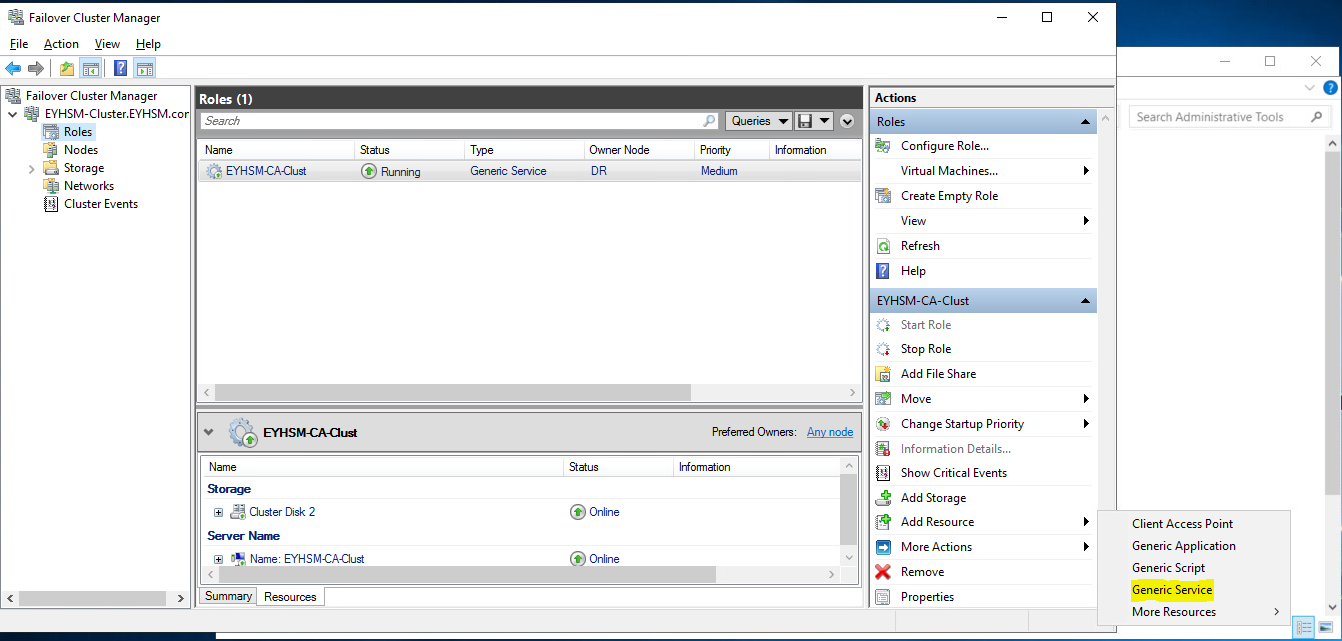Click the Configure Role icon in Actions
This screenshot has height=641, width=1342.
tap(883, 146)
